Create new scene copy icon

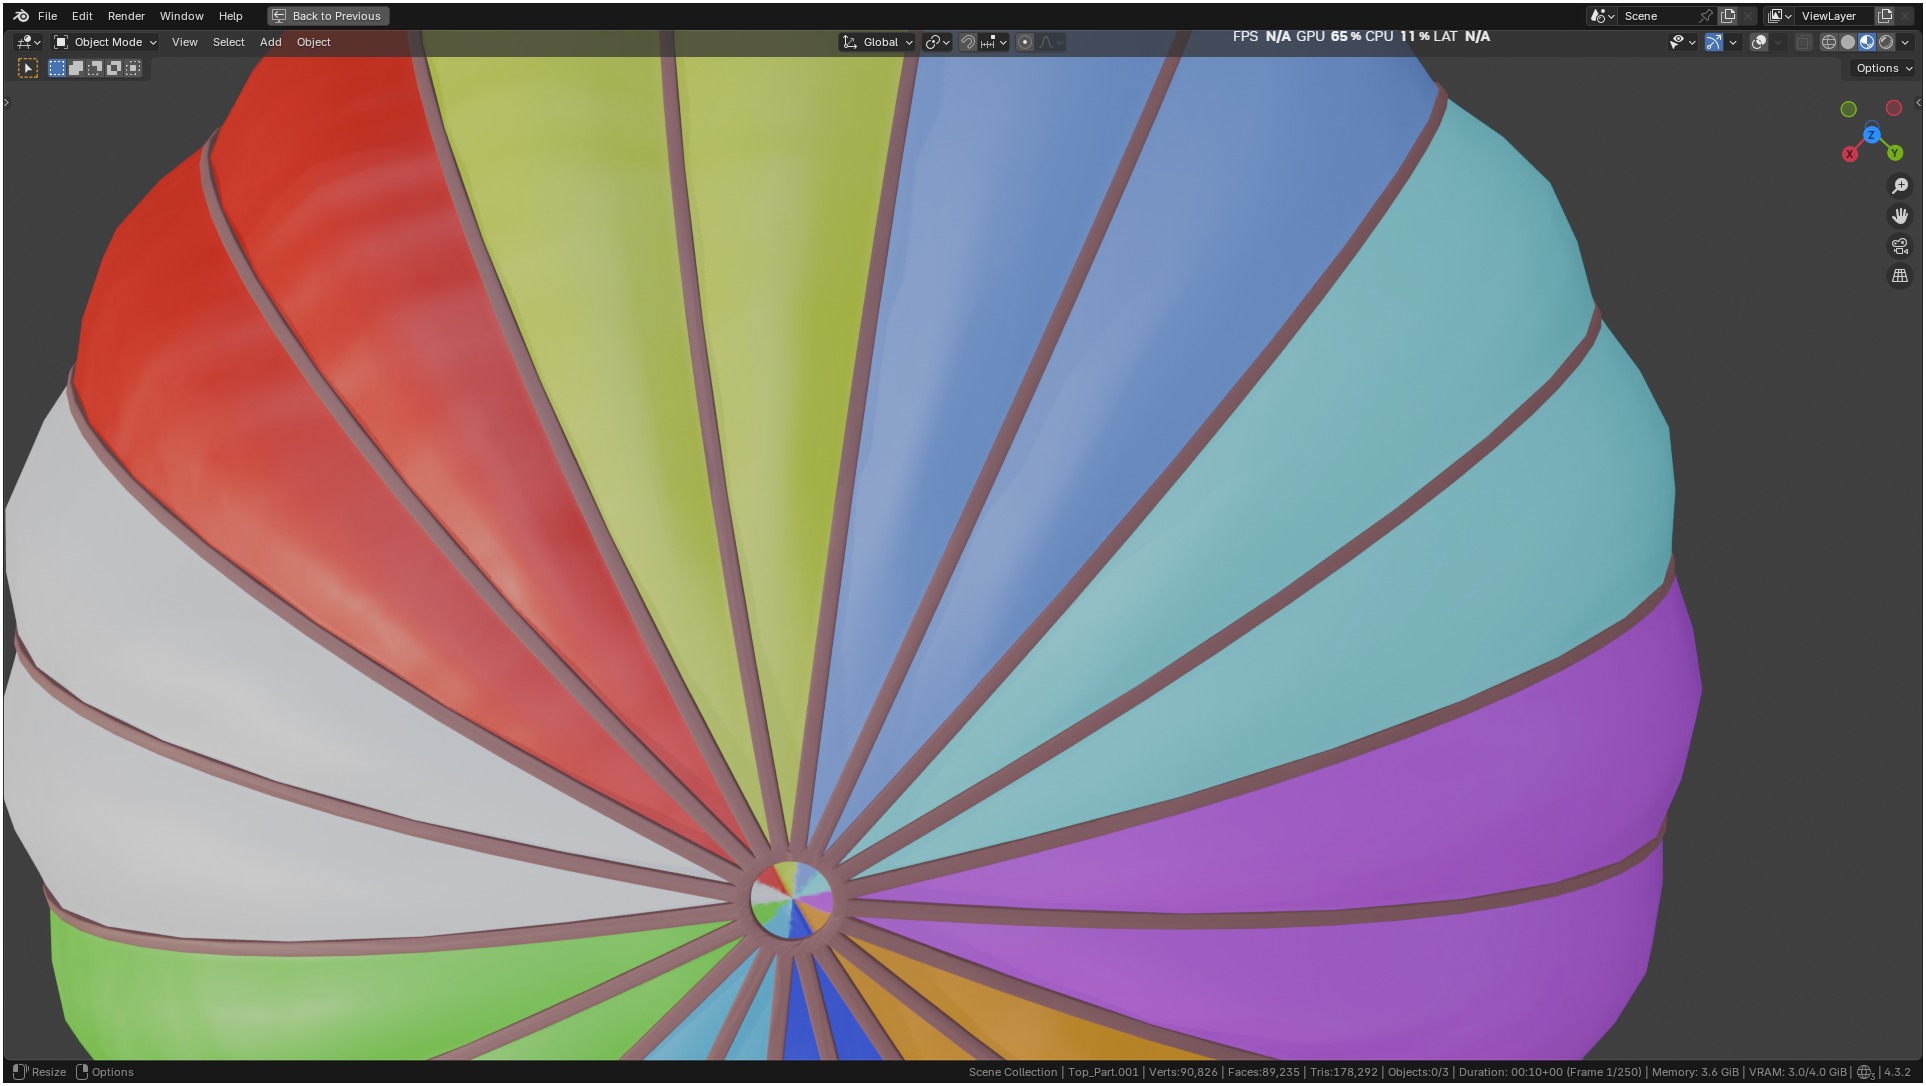click(x=1727, y=16)
